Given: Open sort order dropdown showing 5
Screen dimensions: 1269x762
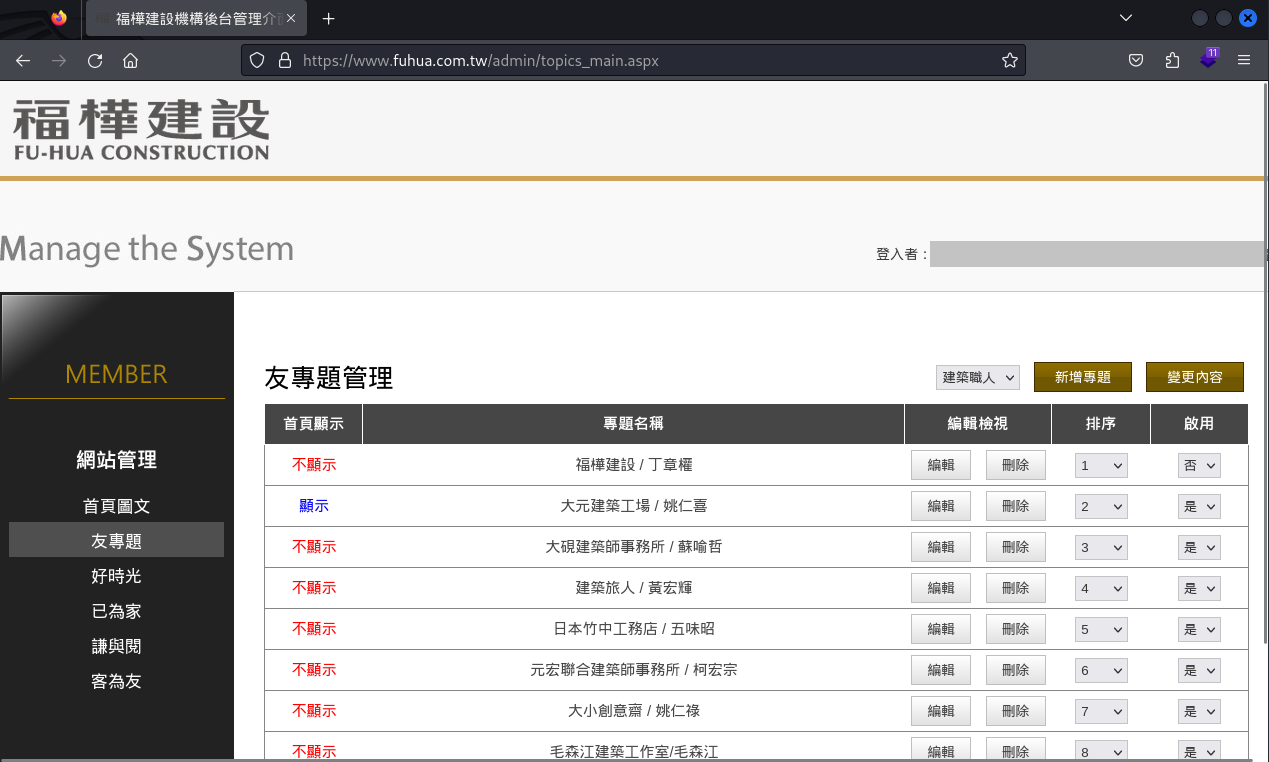Looking at the screenshot, I should (x=1101, y=629).
